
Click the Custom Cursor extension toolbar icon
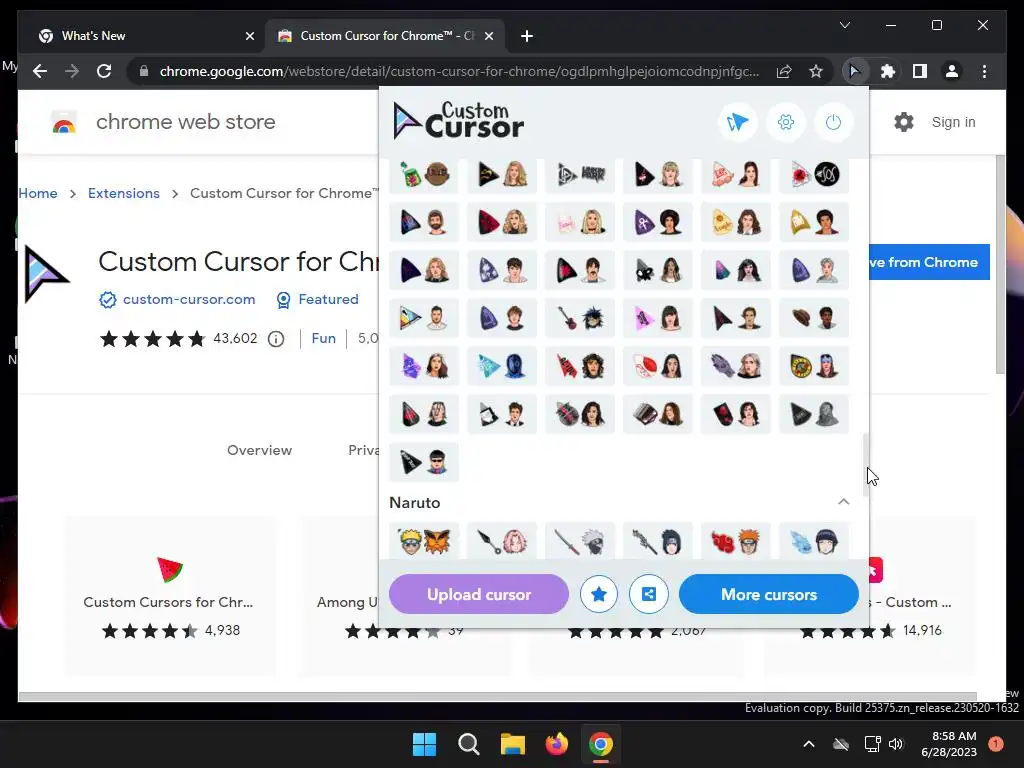pyautogui.click(x=854, y=71)
